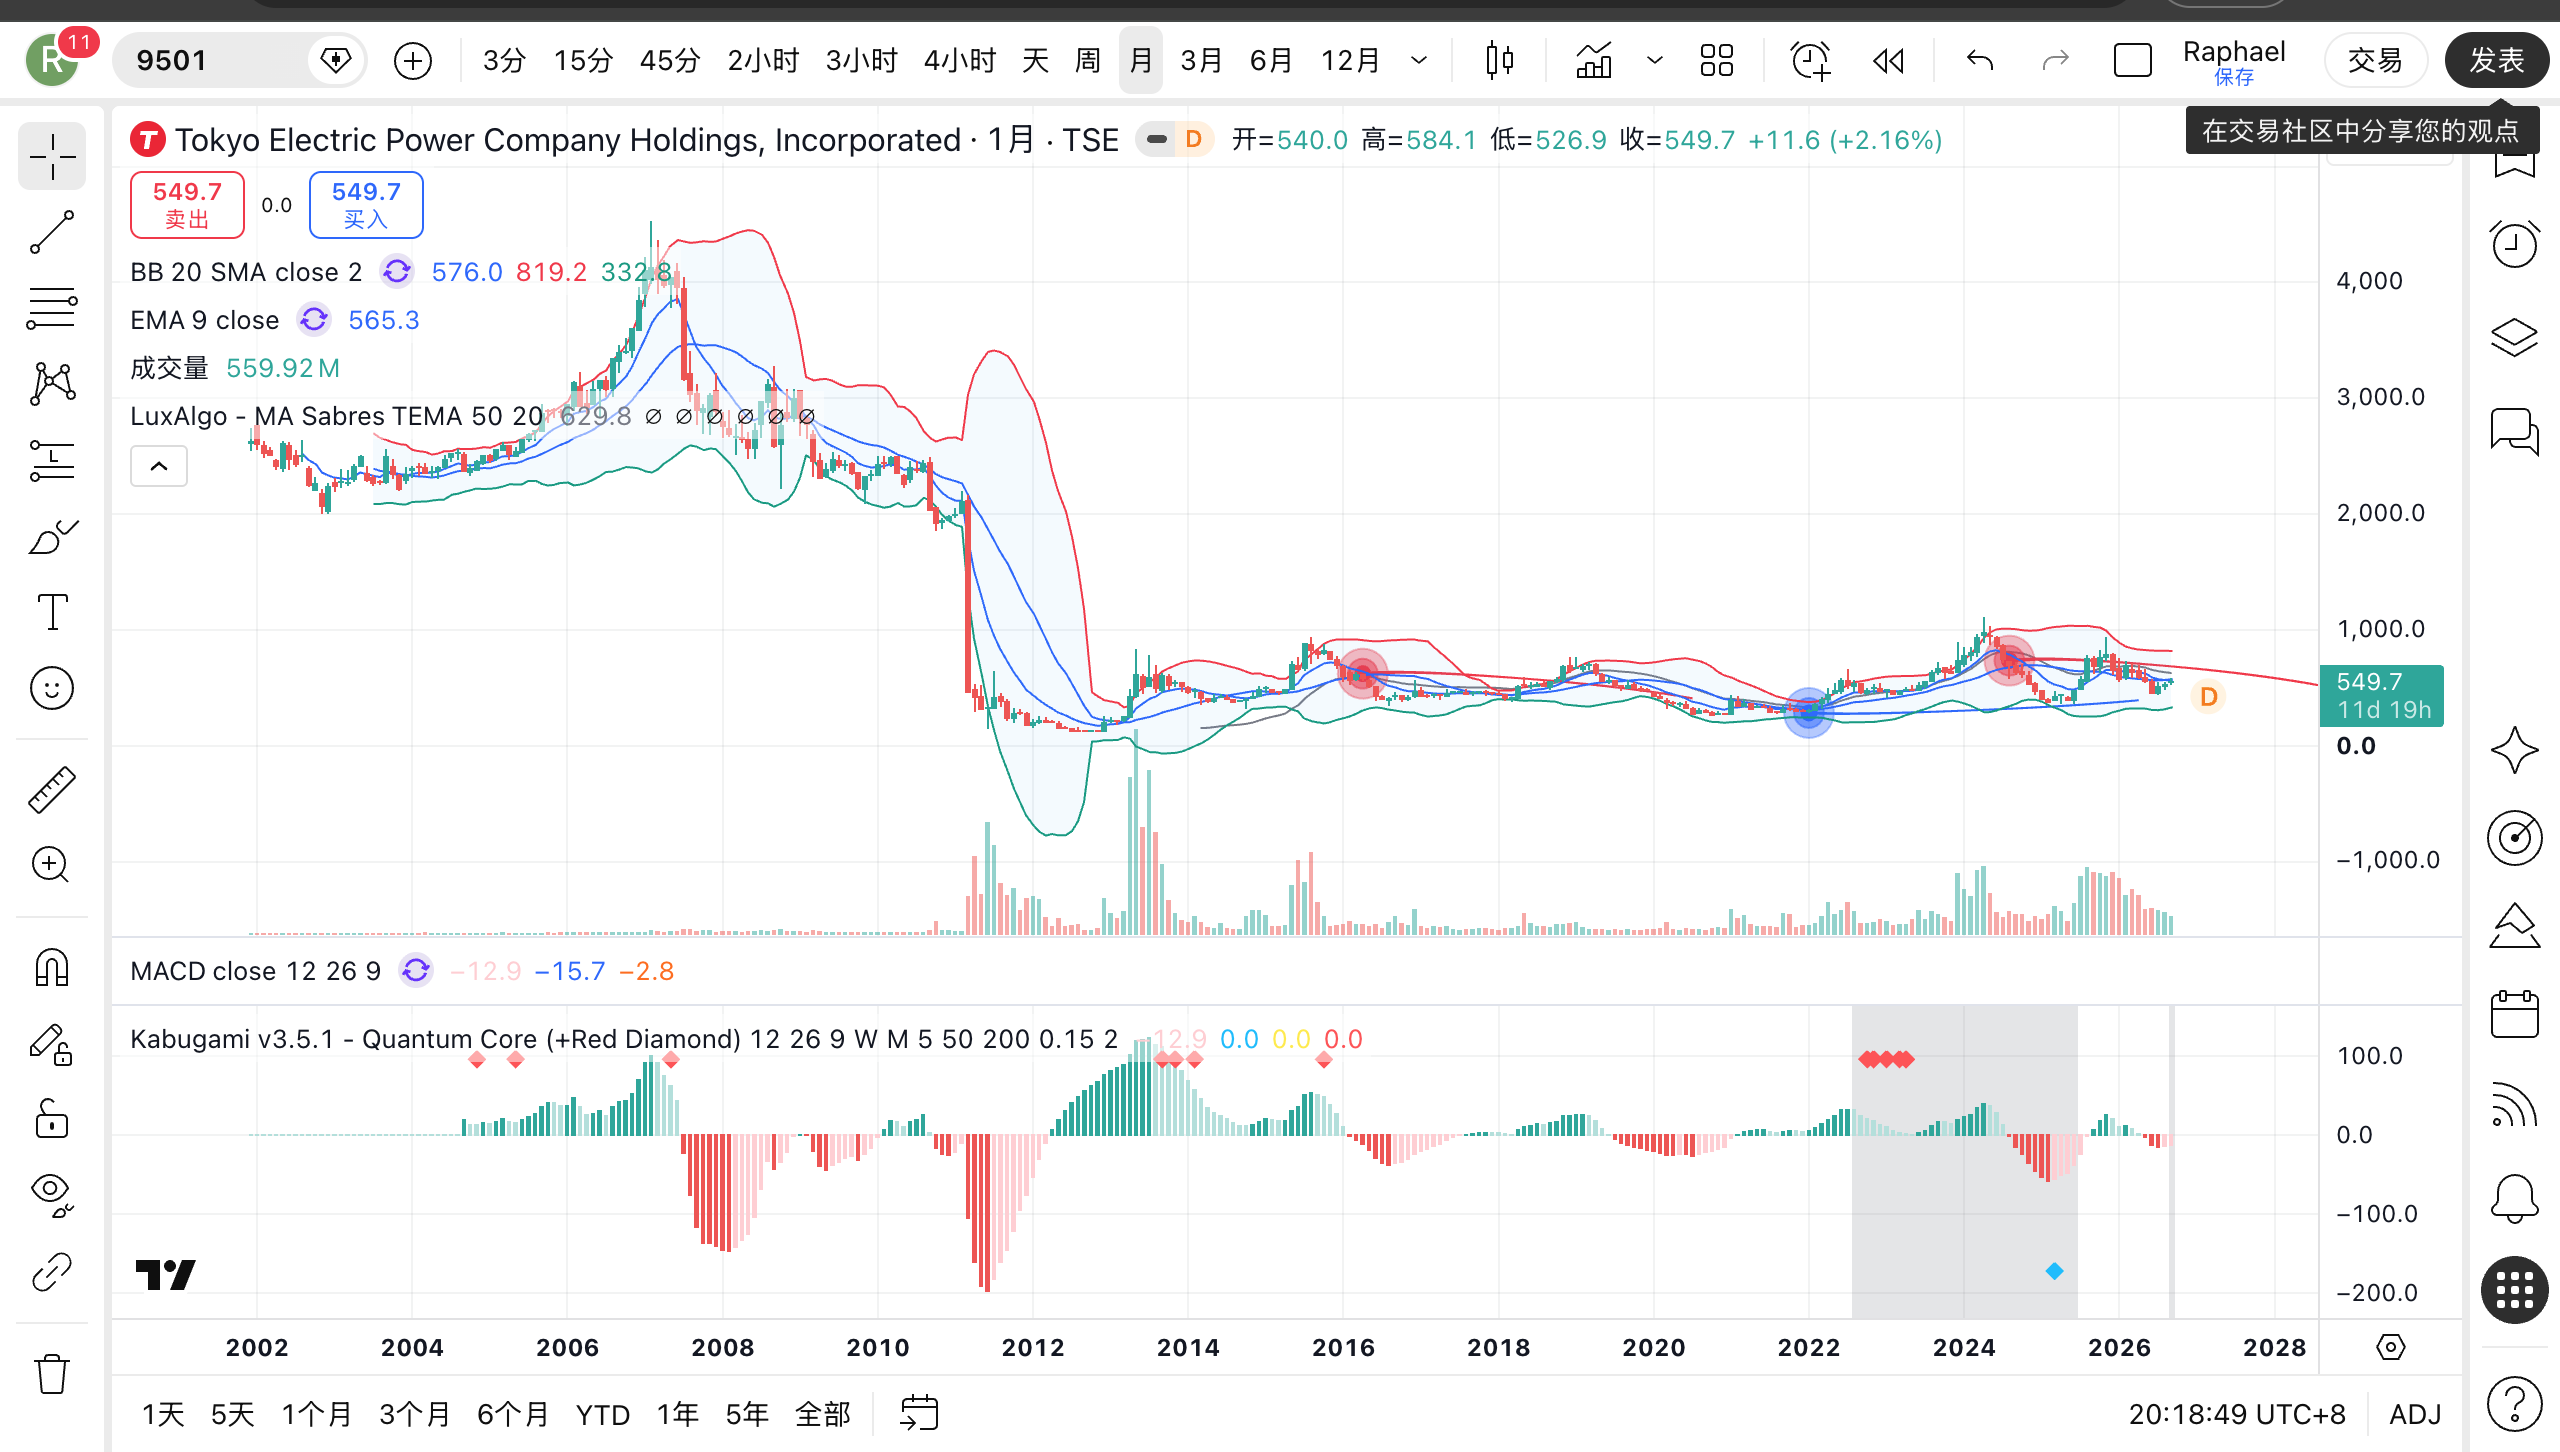2560x1452 pixels.
Task: Open the Fibonacci retracement tools
Action: click(x=52, y=308)
